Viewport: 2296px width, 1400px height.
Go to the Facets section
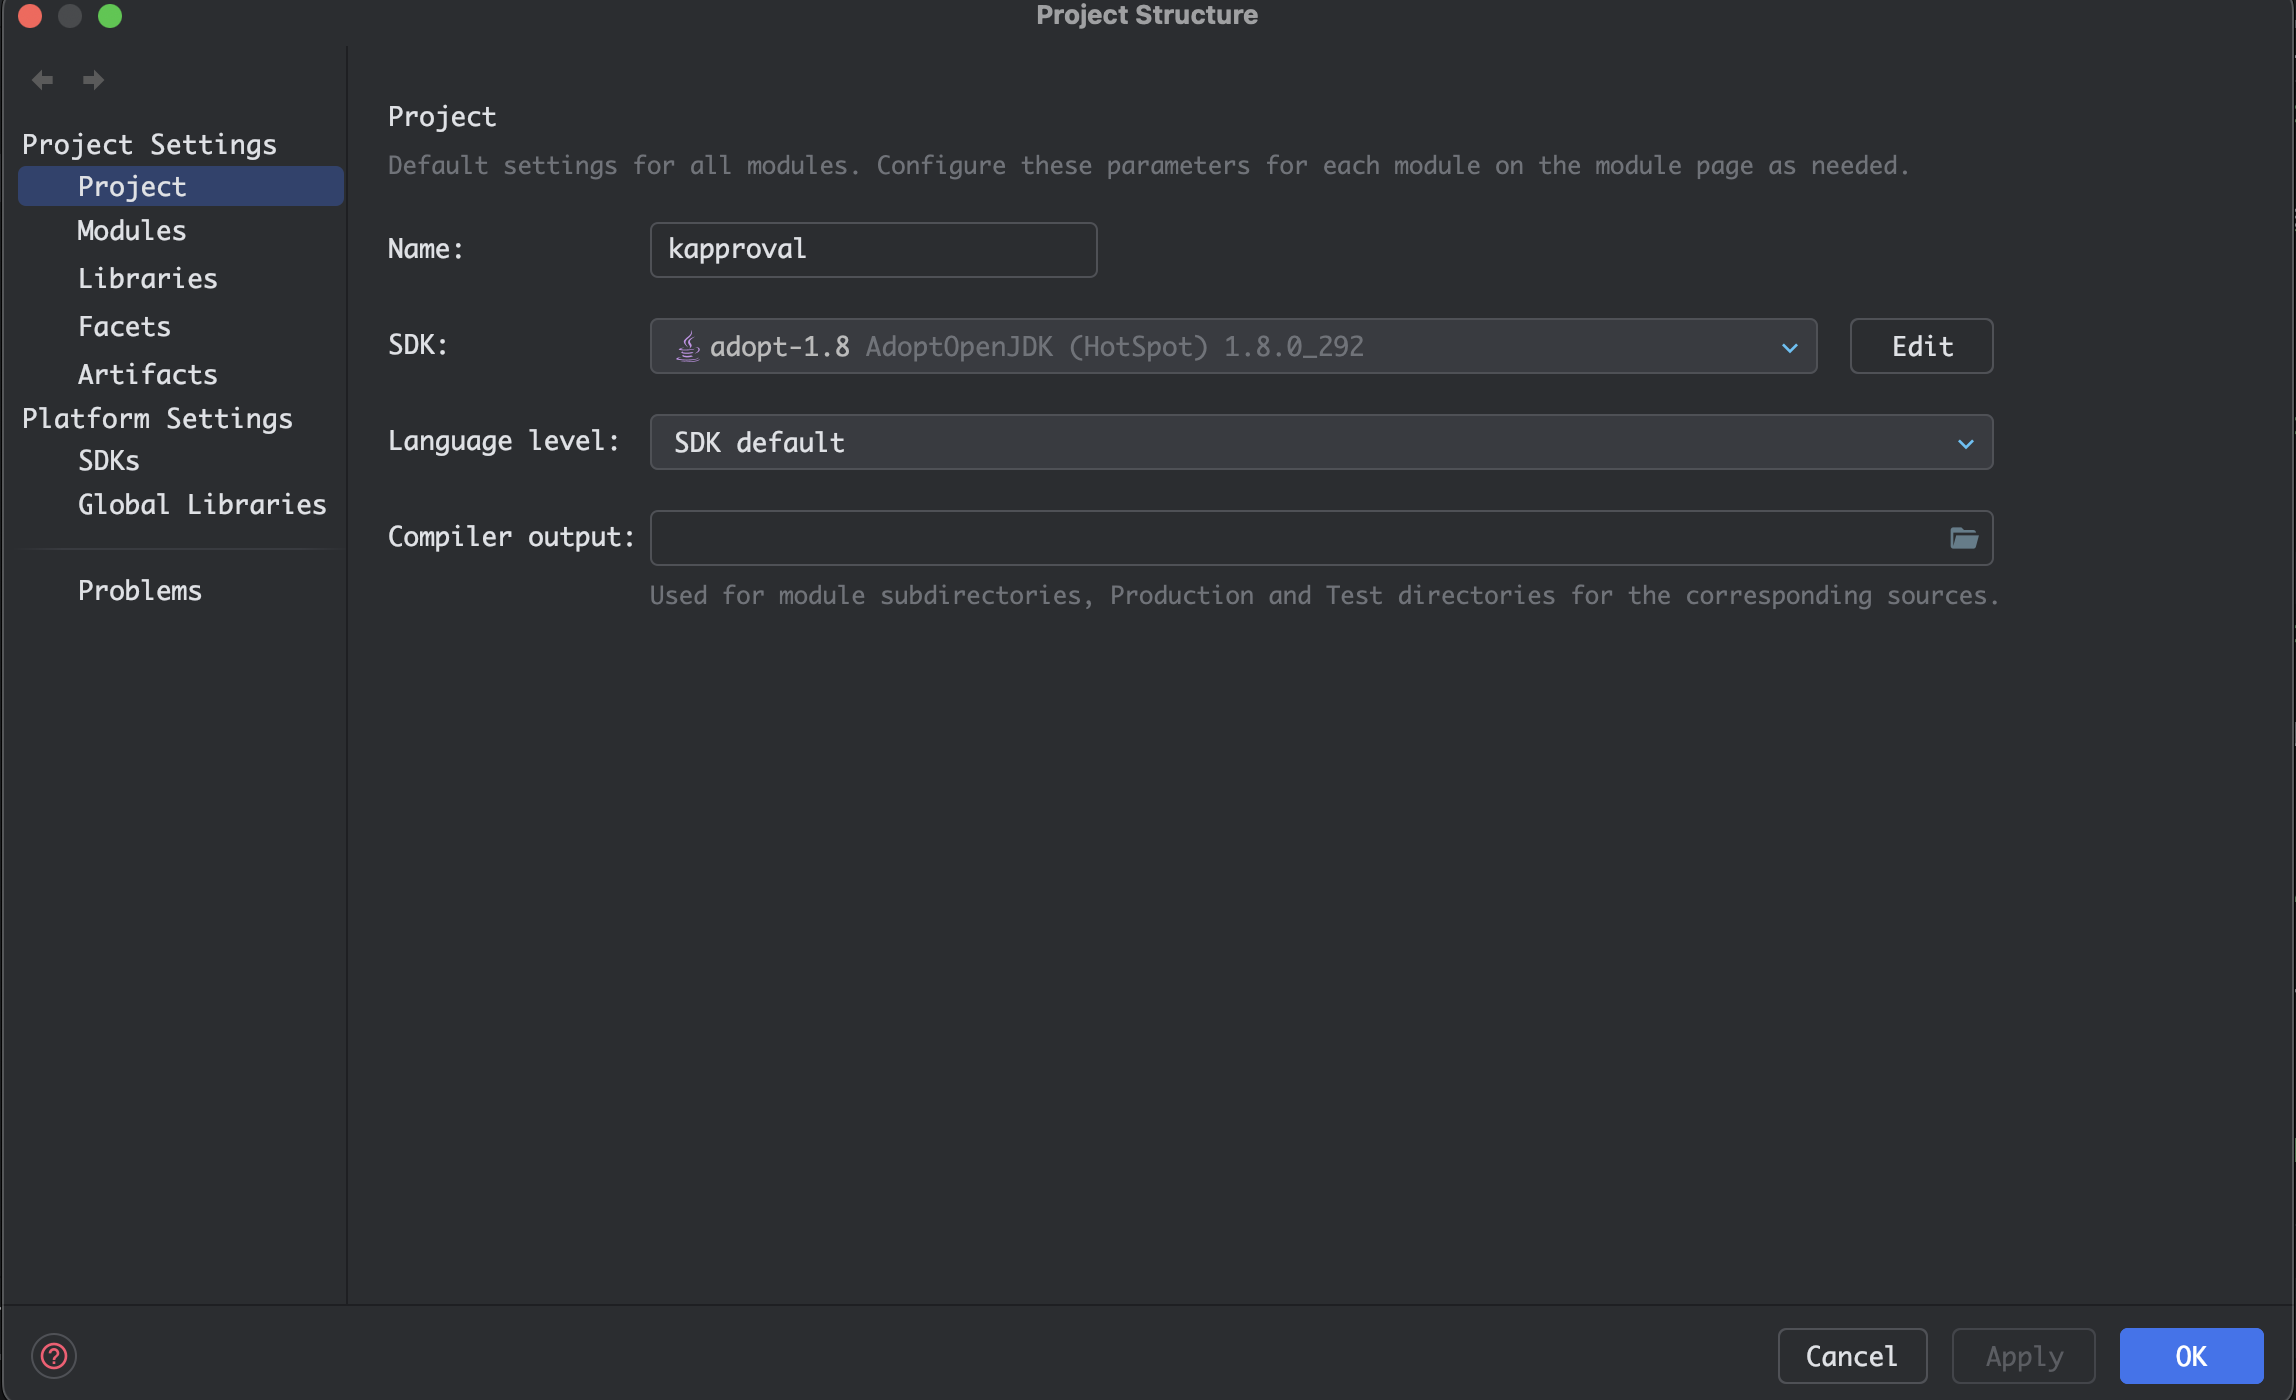point(124,326)
